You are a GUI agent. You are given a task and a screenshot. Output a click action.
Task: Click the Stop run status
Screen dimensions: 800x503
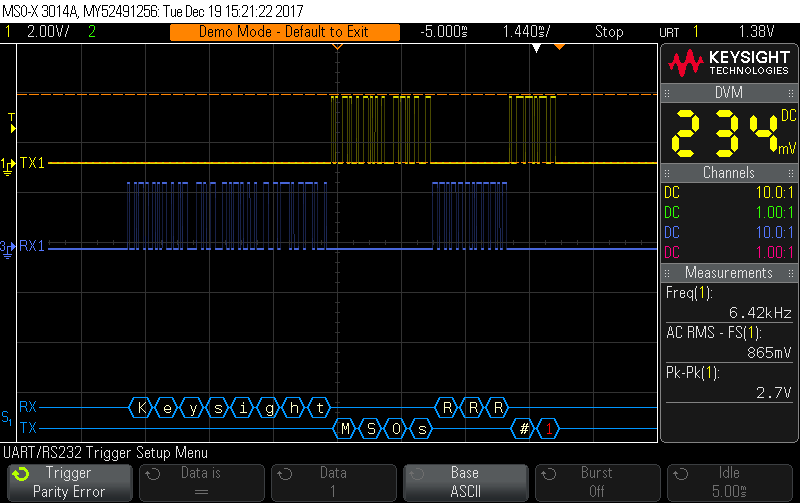click(x=609, y=32)
